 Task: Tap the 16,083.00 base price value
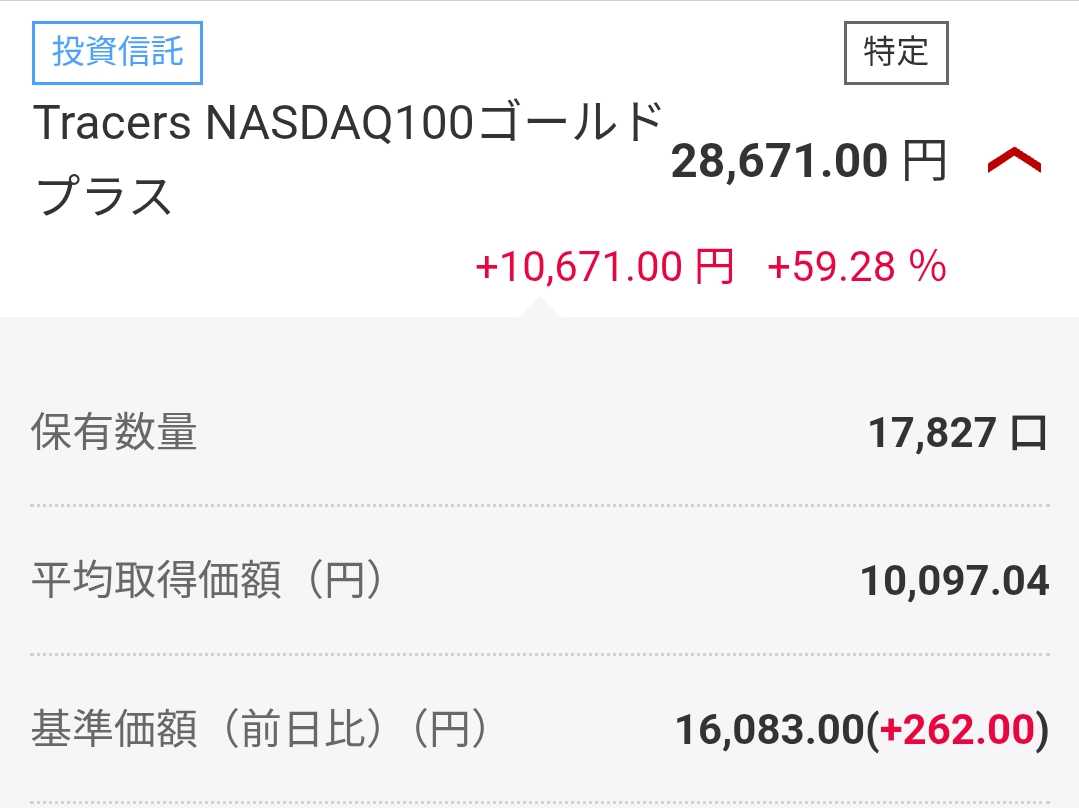click(x=768, y=730)
